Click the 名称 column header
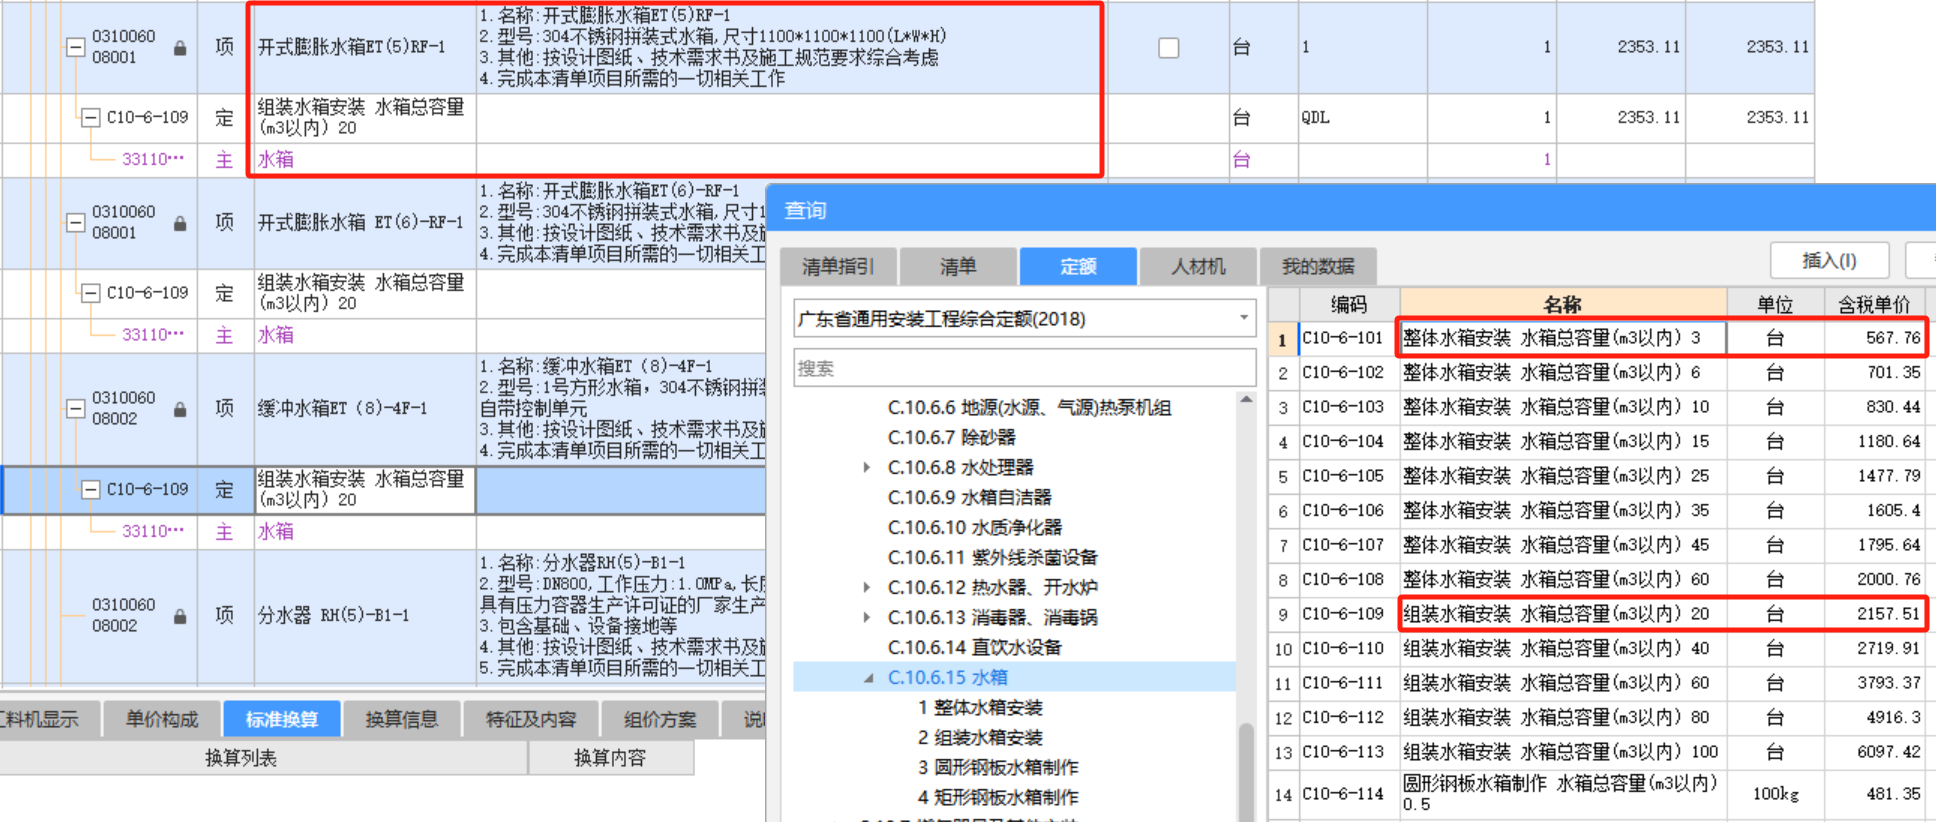1936x822 pixels. click(1562, 304)
